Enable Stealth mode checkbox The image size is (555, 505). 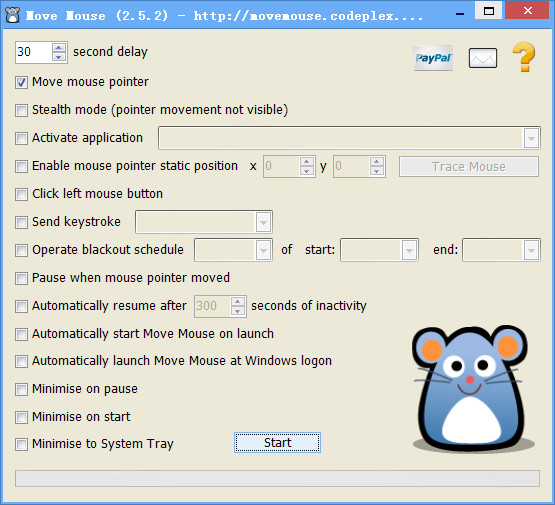(x=21, y=110)
